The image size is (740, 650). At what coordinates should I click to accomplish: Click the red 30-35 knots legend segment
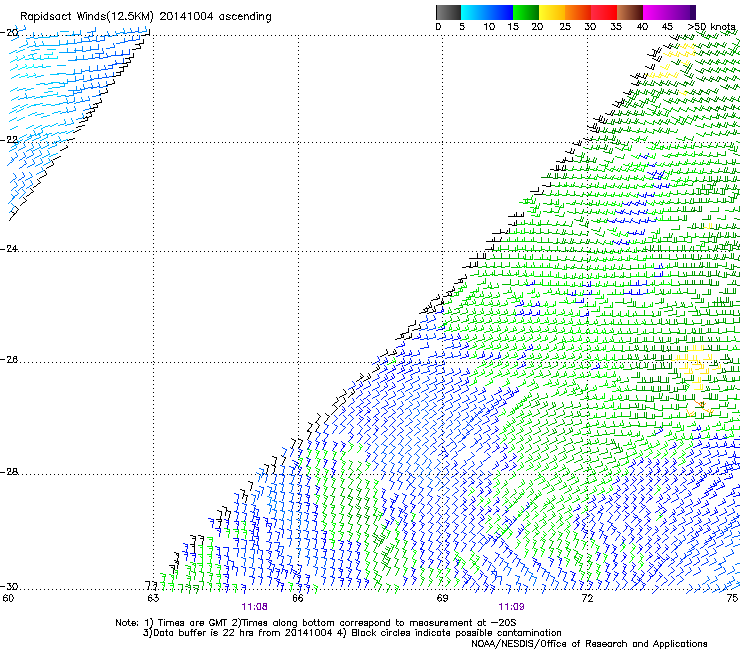point(604,12)
